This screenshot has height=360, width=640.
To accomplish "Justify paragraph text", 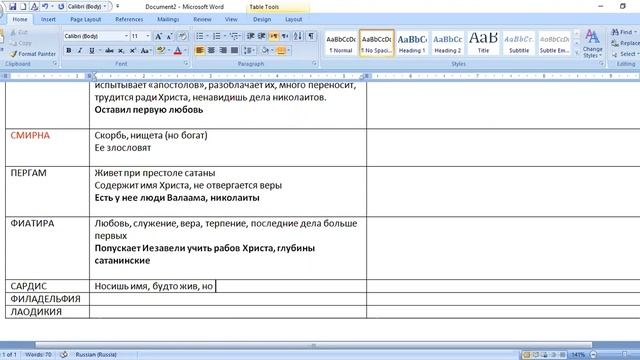I will [x=234, y=51].
